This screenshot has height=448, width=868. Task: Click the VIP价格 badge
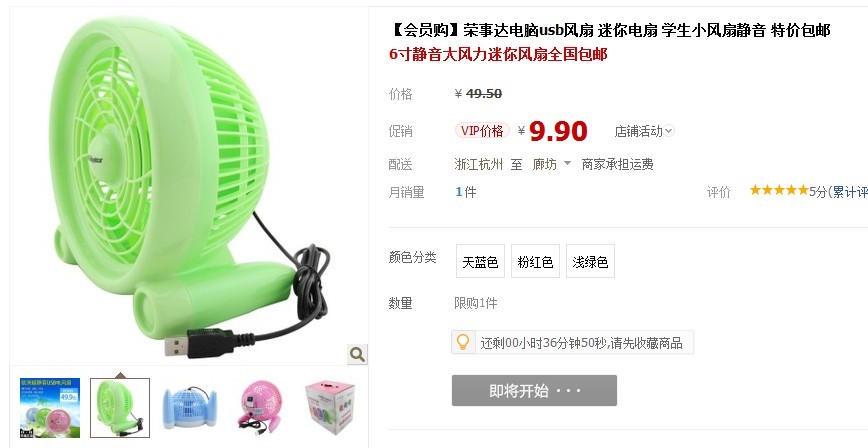click(482, 131)
